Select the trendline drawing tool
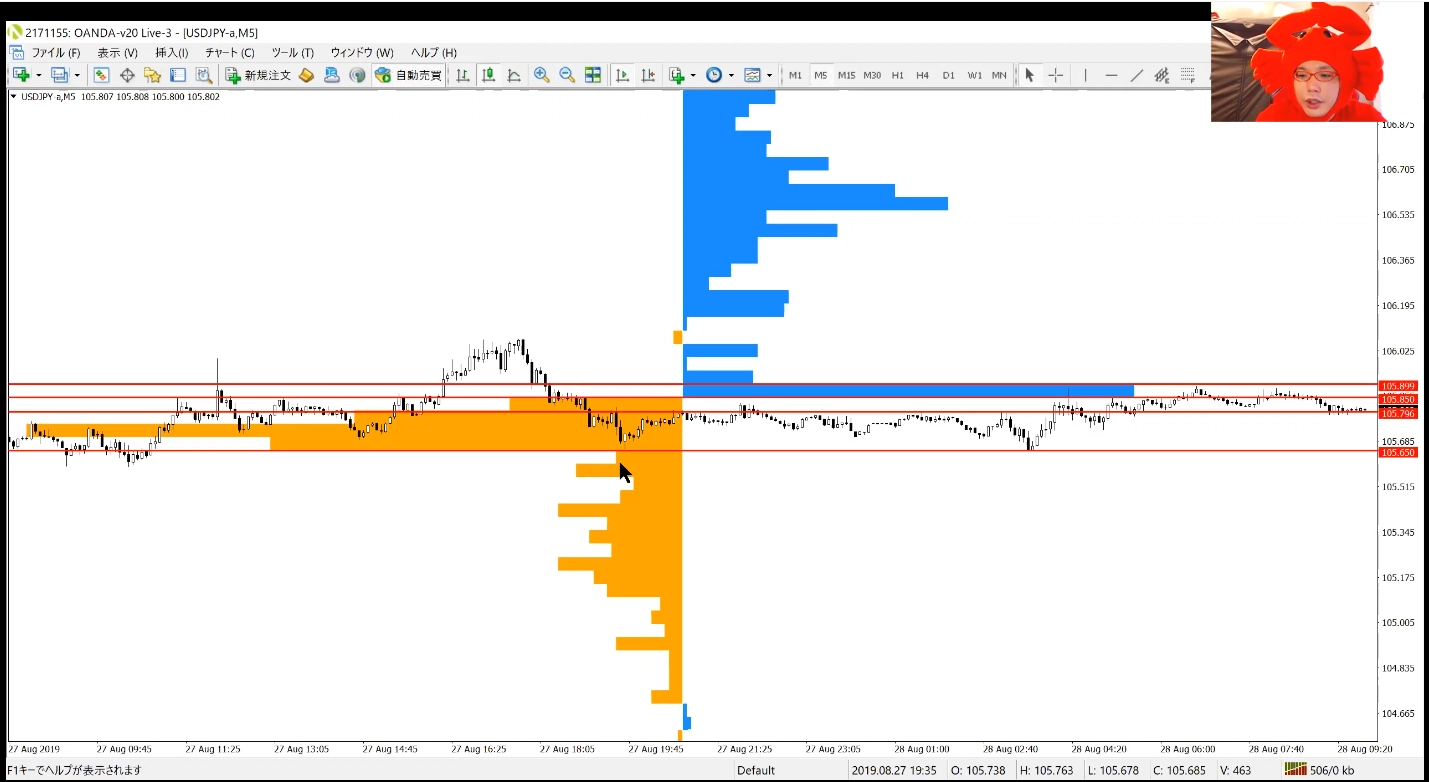This screenshot has width=1429, height=782. [1137, 75]
